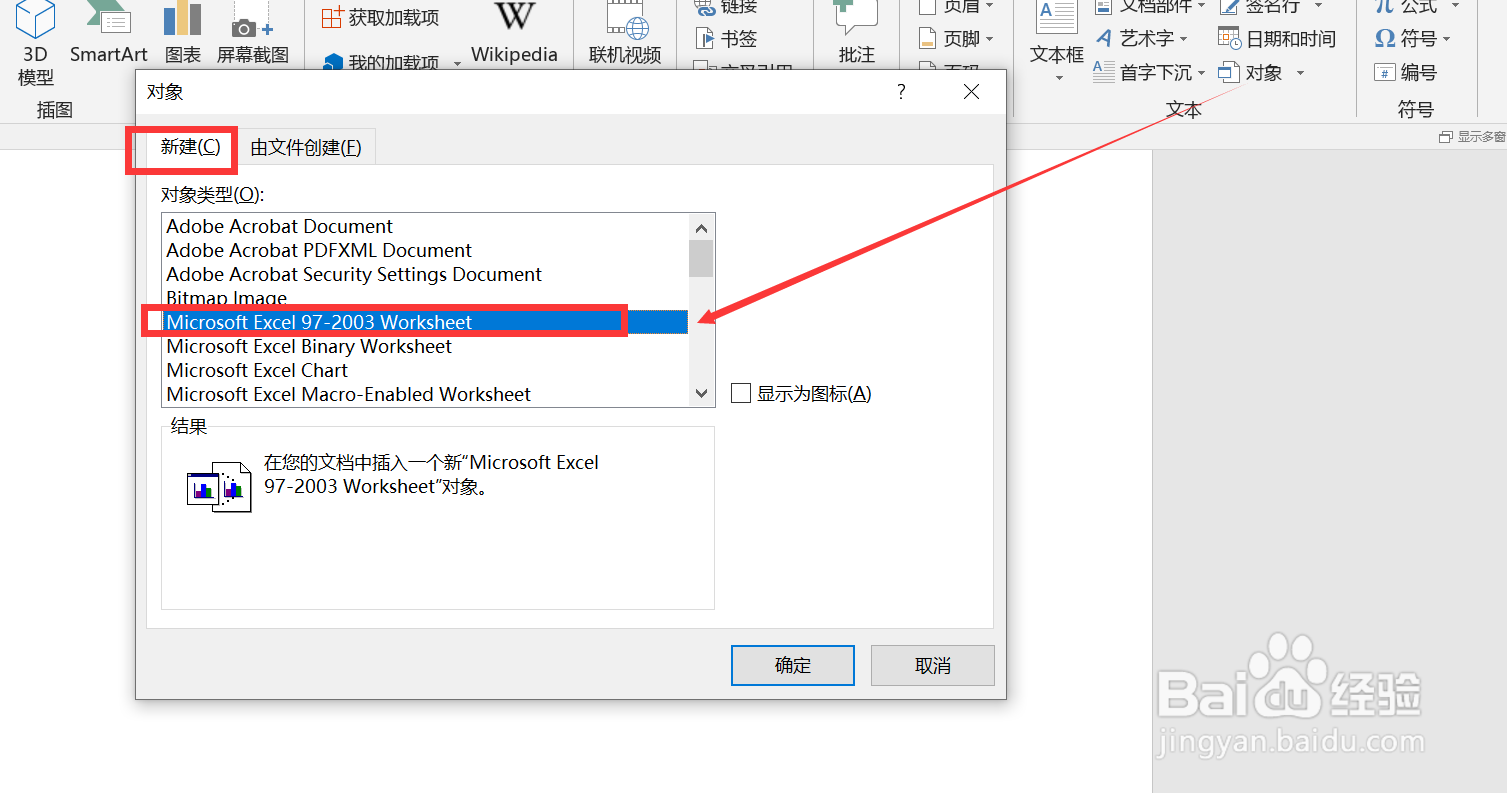Screen dimensions: 1507x793
Task: Expand 我的加载项 dropdown arrow
Action: point(457,64)
